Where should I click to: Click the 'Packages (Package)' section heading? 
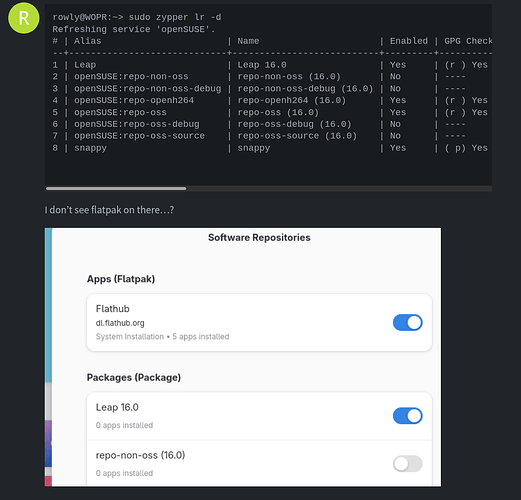pos(134,377)
